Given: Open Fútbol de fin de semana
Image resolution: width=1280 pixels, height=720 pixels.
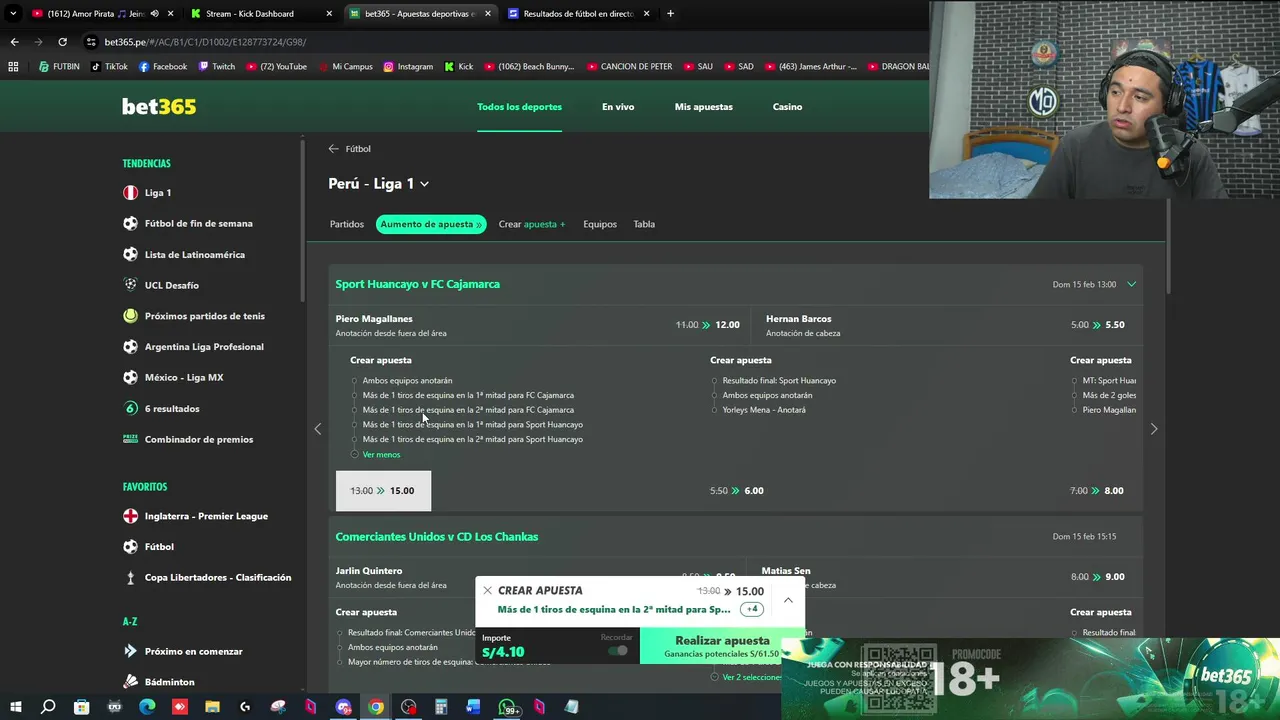Looking at the screenshot, I should click(198, 223).
